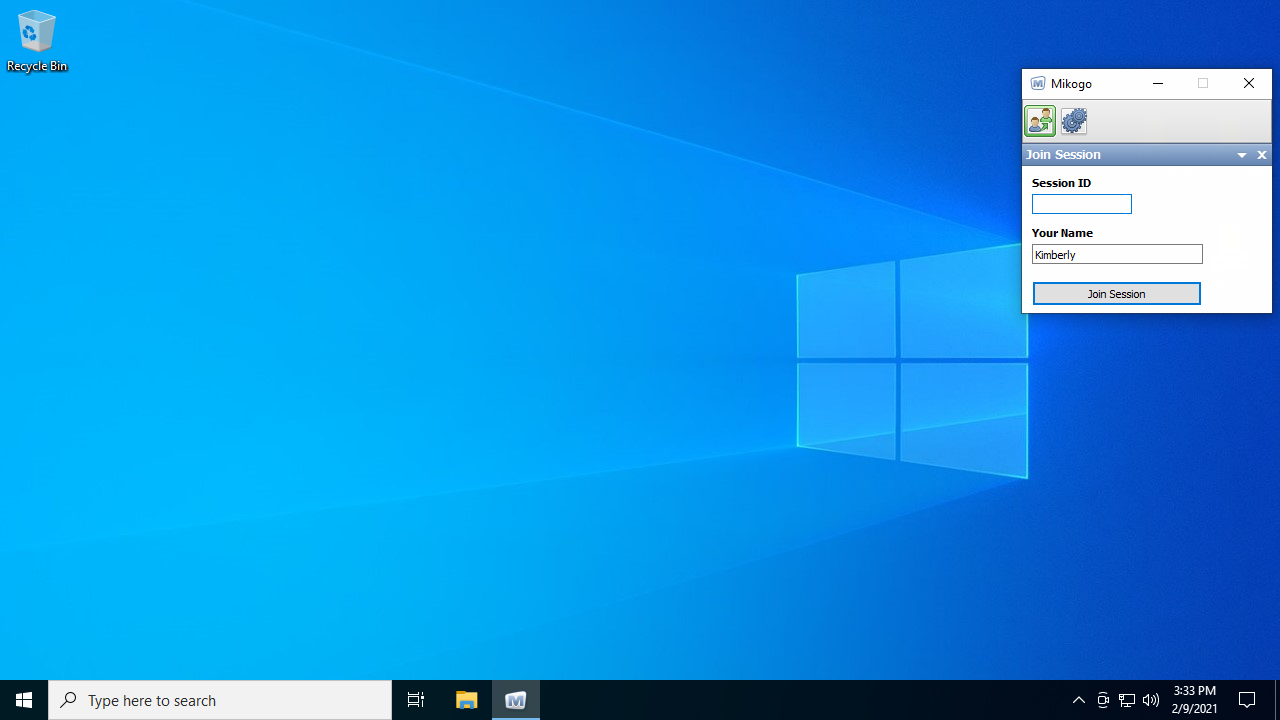
Task: Open the clock showing 3:33 PM
Action: pos(1195,700)
